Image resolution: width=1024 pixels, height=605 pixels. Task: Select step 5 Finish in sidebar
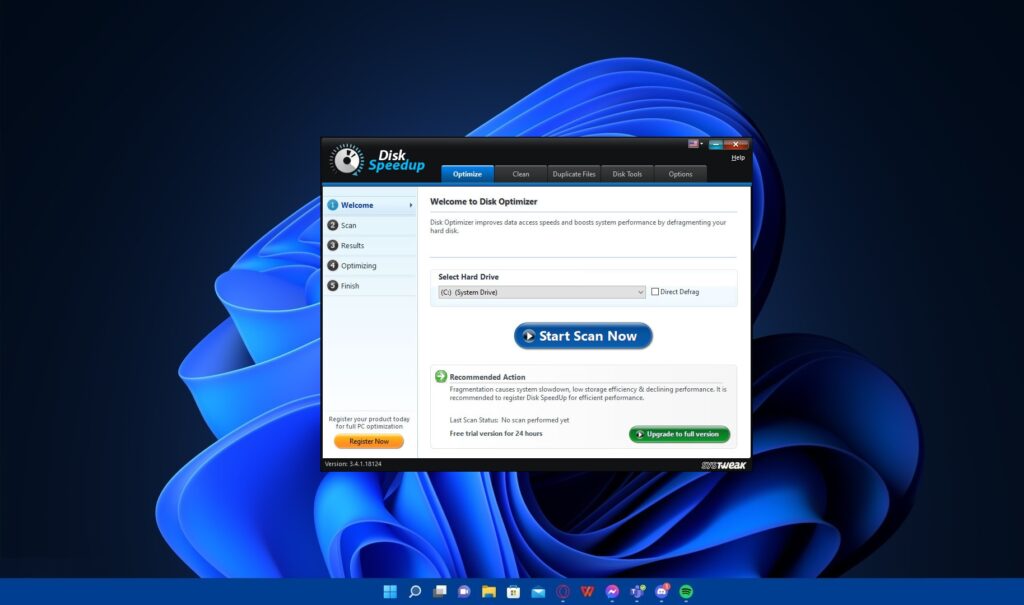tap(370, 286)
